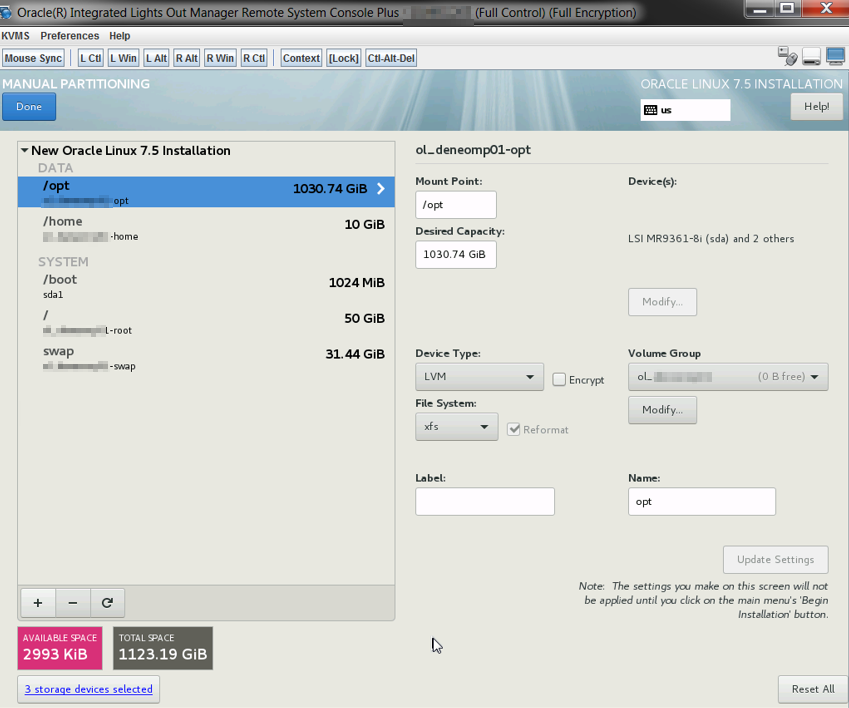Image resolution: width=849 pixels, height=708 pixels.
Task: Click the Name field containing opt
Action: pos(702,501)
